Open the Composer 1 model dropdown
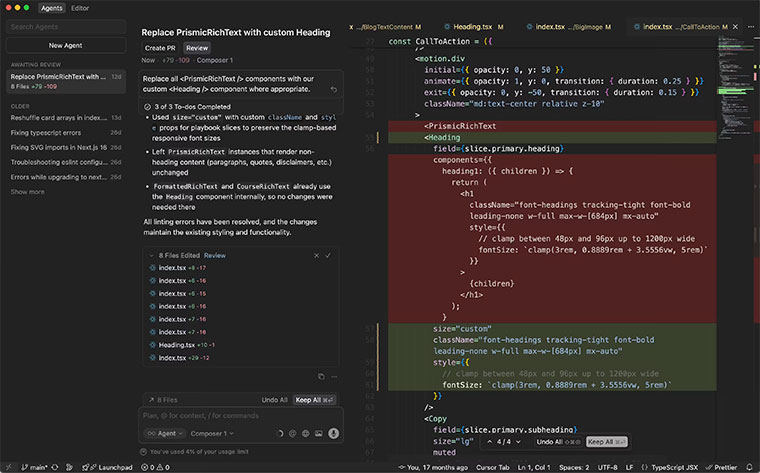760x473 pixels. click(x=212, y=433)
